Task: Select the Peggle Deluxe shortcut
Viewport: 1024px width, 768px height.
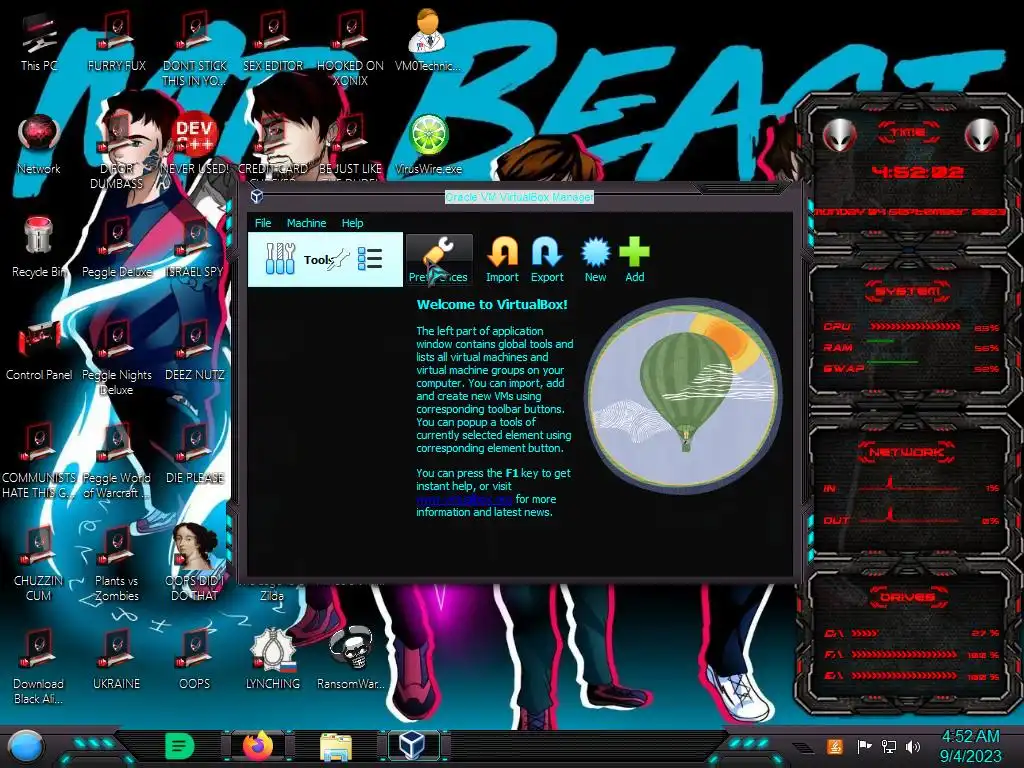Action: coord(116,248)
